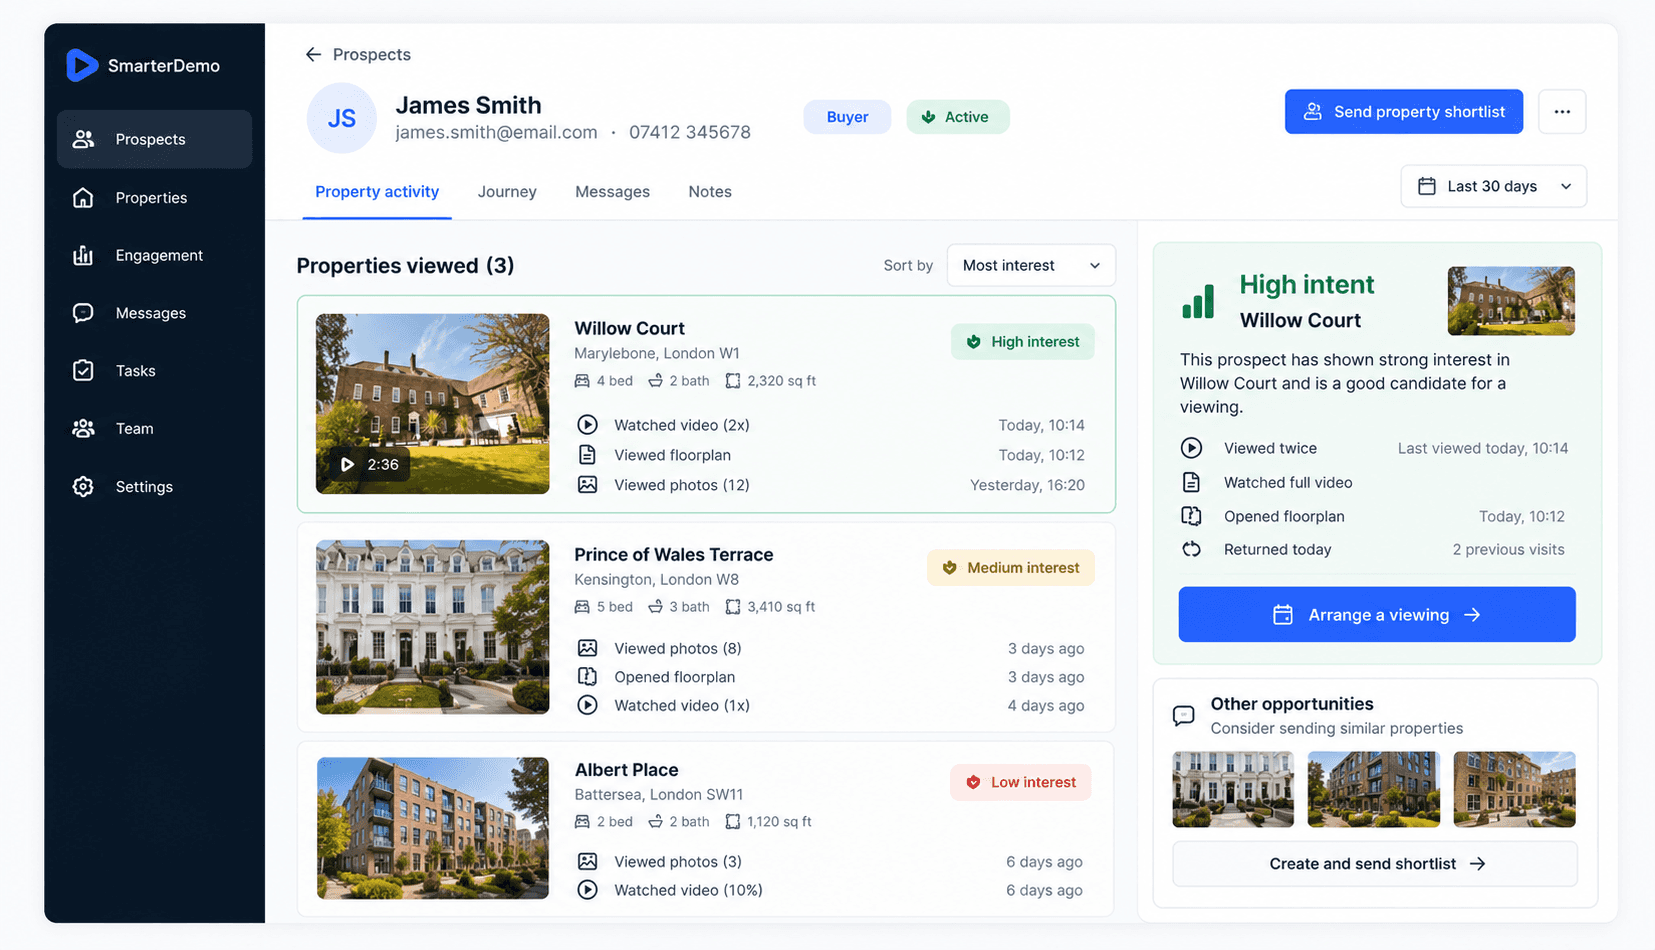
Task: Click the Medium interest badge
Action: 1011,568
